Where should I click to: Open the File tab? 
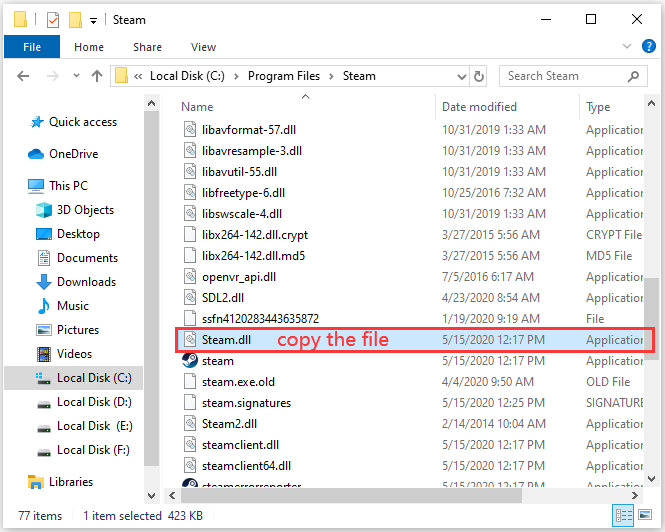tap(32, 47)
